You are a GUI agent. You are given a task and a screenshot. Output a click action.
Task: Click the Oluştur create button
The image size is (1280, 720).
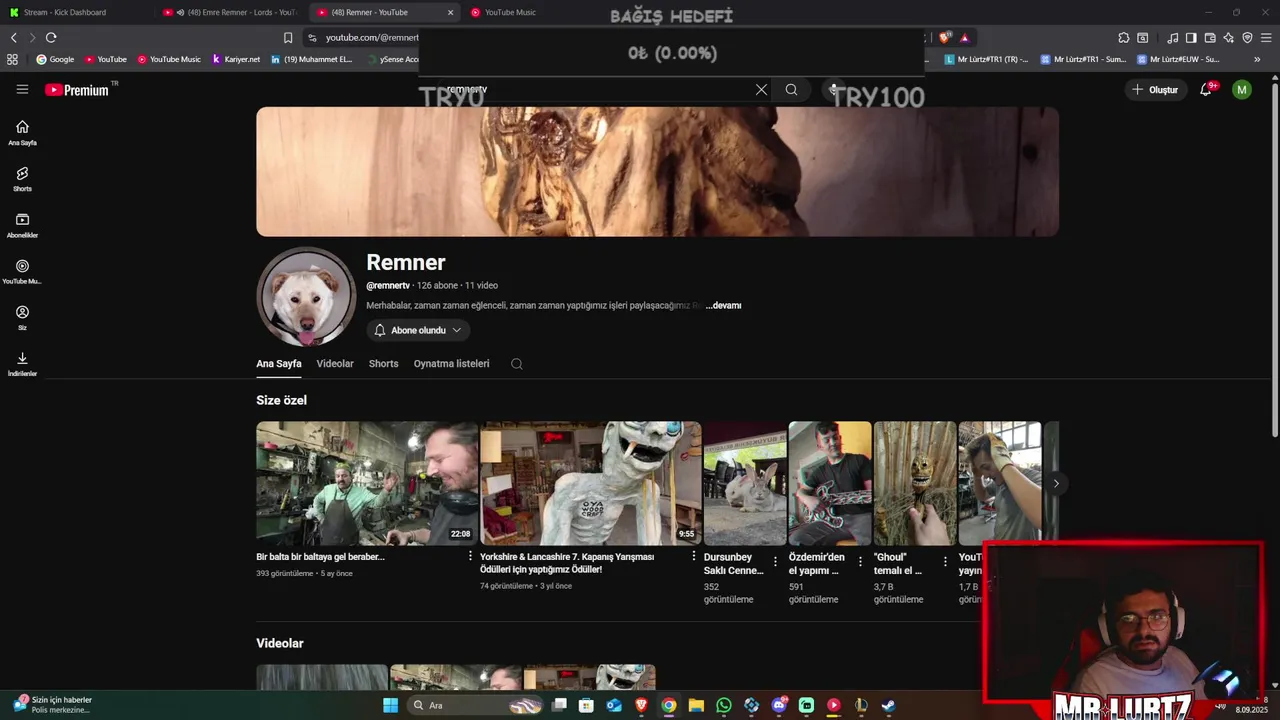tap(1154, 90)
